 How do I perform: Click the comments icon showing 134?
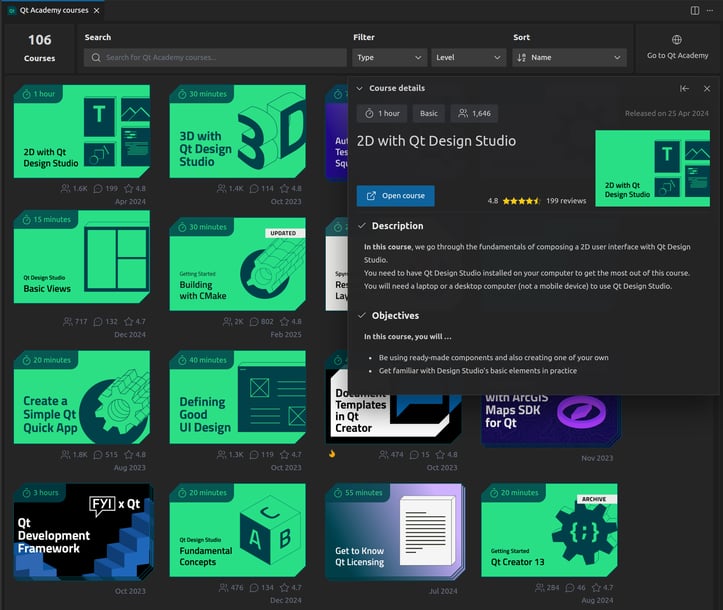(x=254, y=587)
